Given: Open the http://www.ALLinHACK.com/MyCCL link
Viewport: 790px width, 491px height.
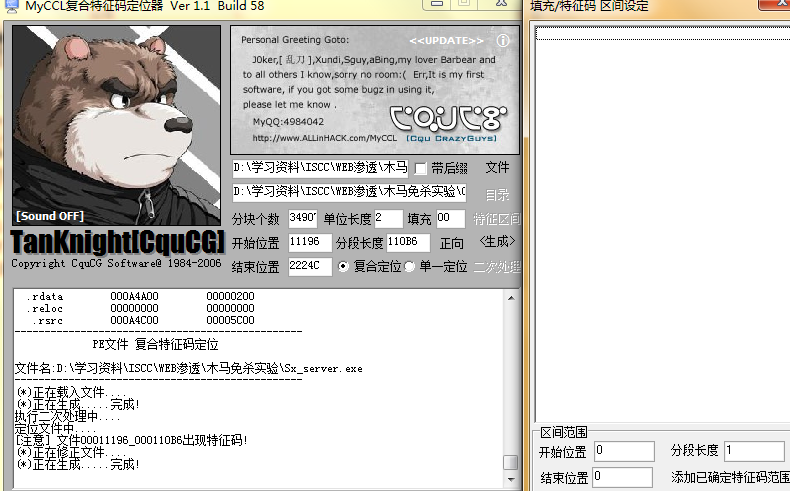Looking at the screenshot, I should (x=324, y=138).
